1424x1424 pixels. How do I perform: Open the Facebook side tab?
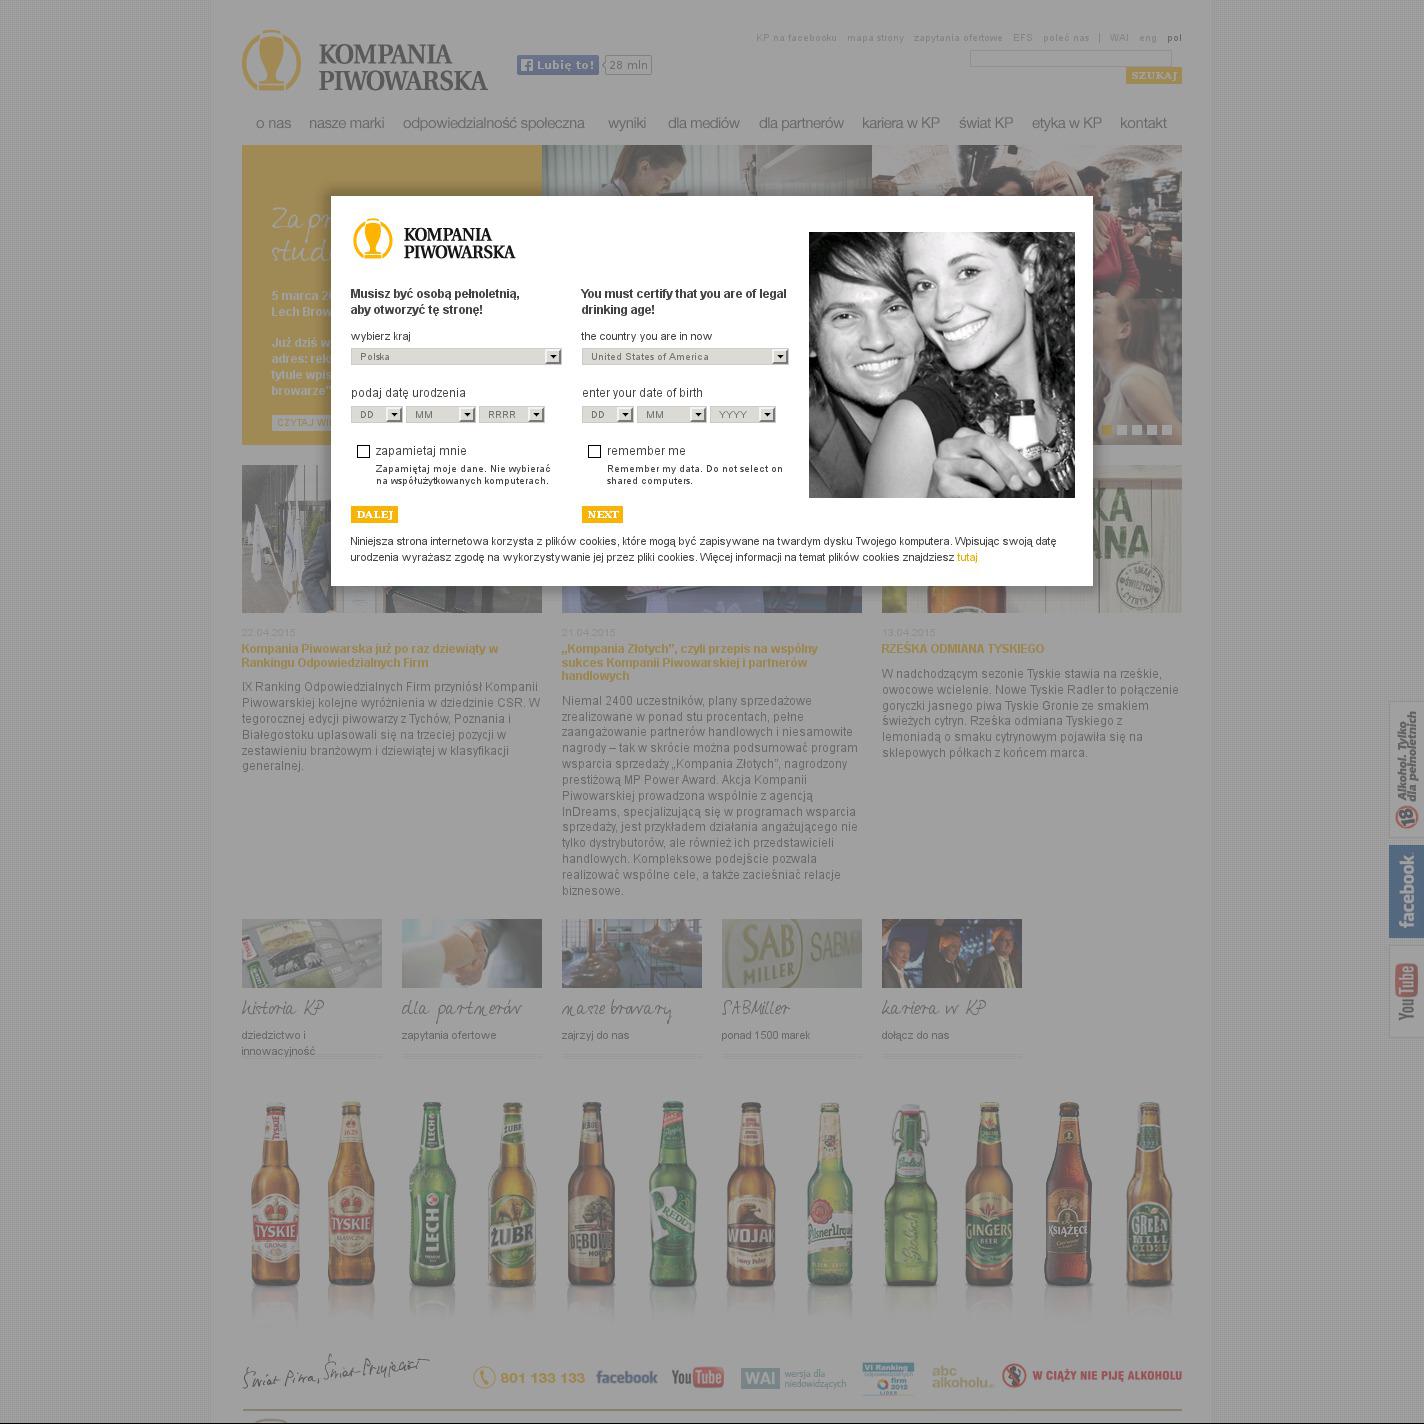click(x=1406, y=891)
